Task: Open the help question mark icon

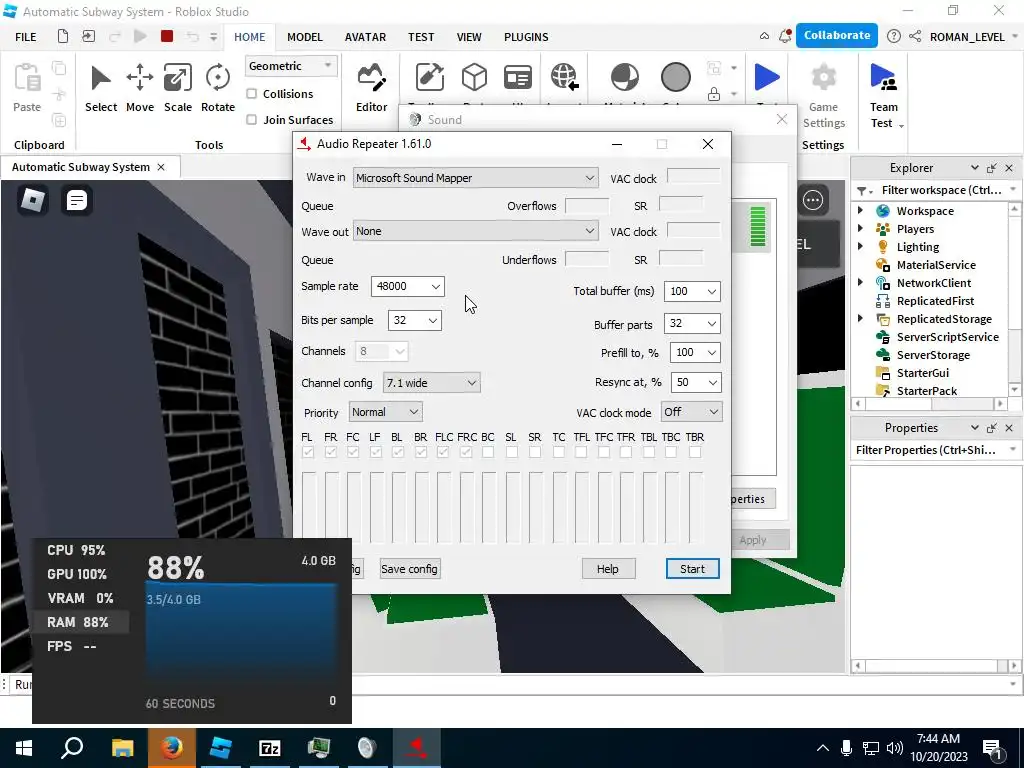Action: pos(893,37)
